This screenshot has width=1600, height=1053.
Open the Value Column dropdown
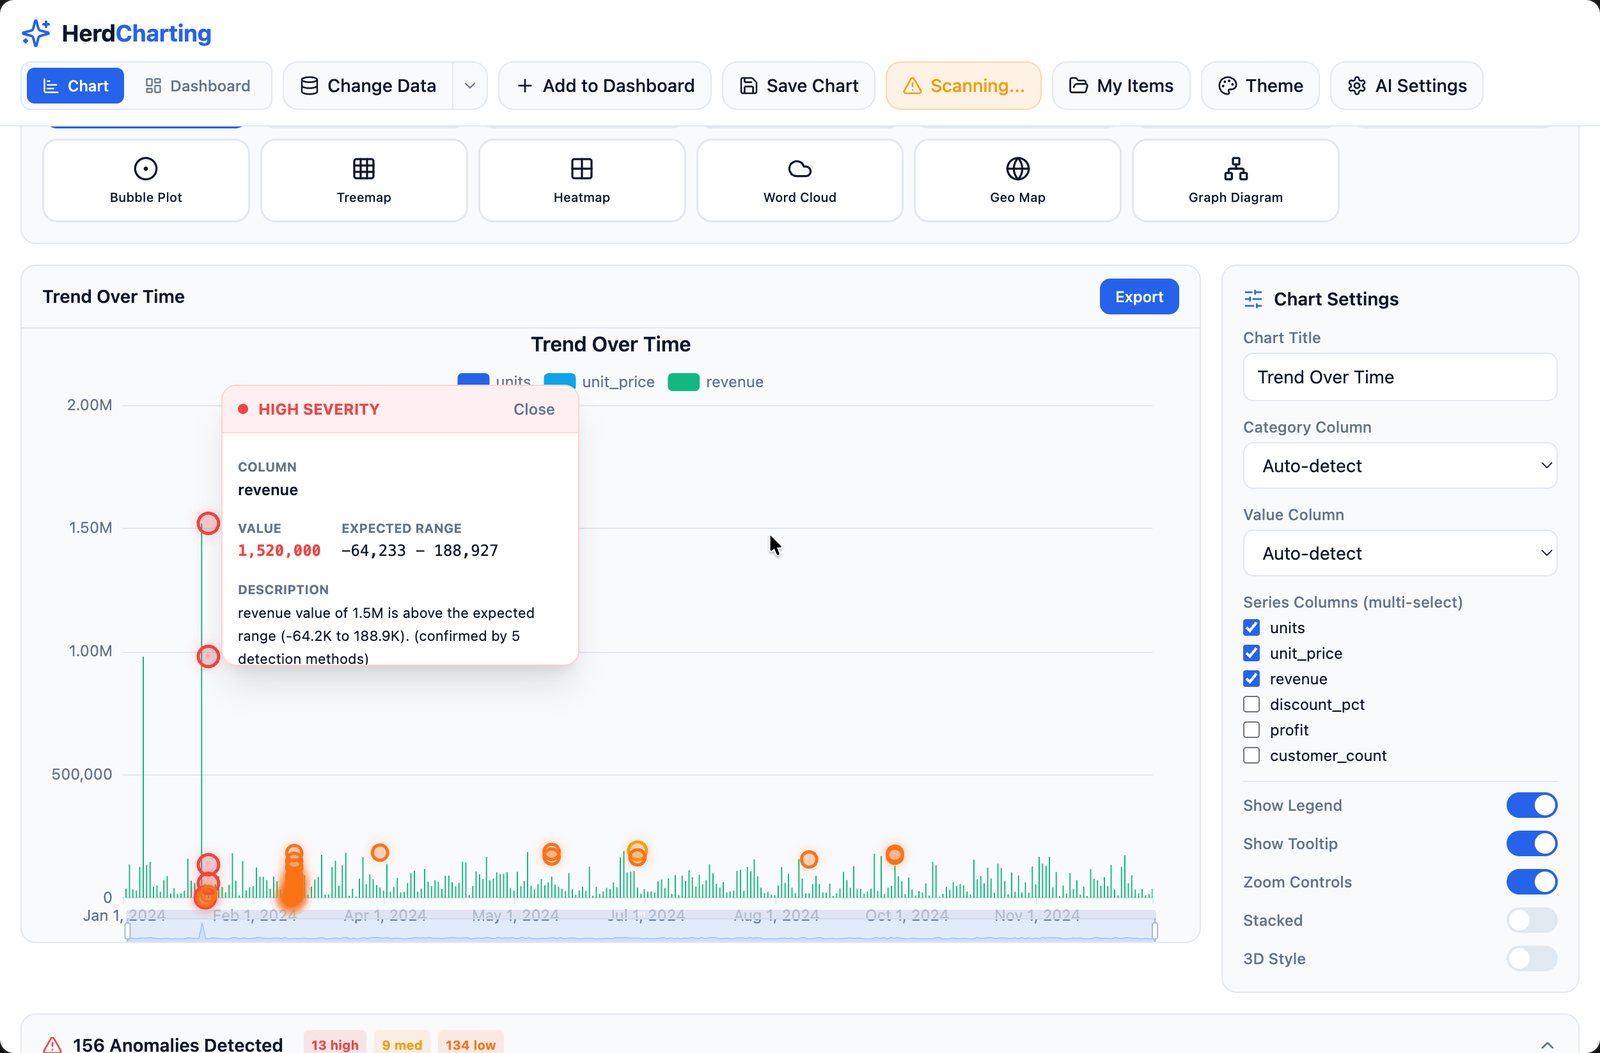click(x=1400, y=553)
